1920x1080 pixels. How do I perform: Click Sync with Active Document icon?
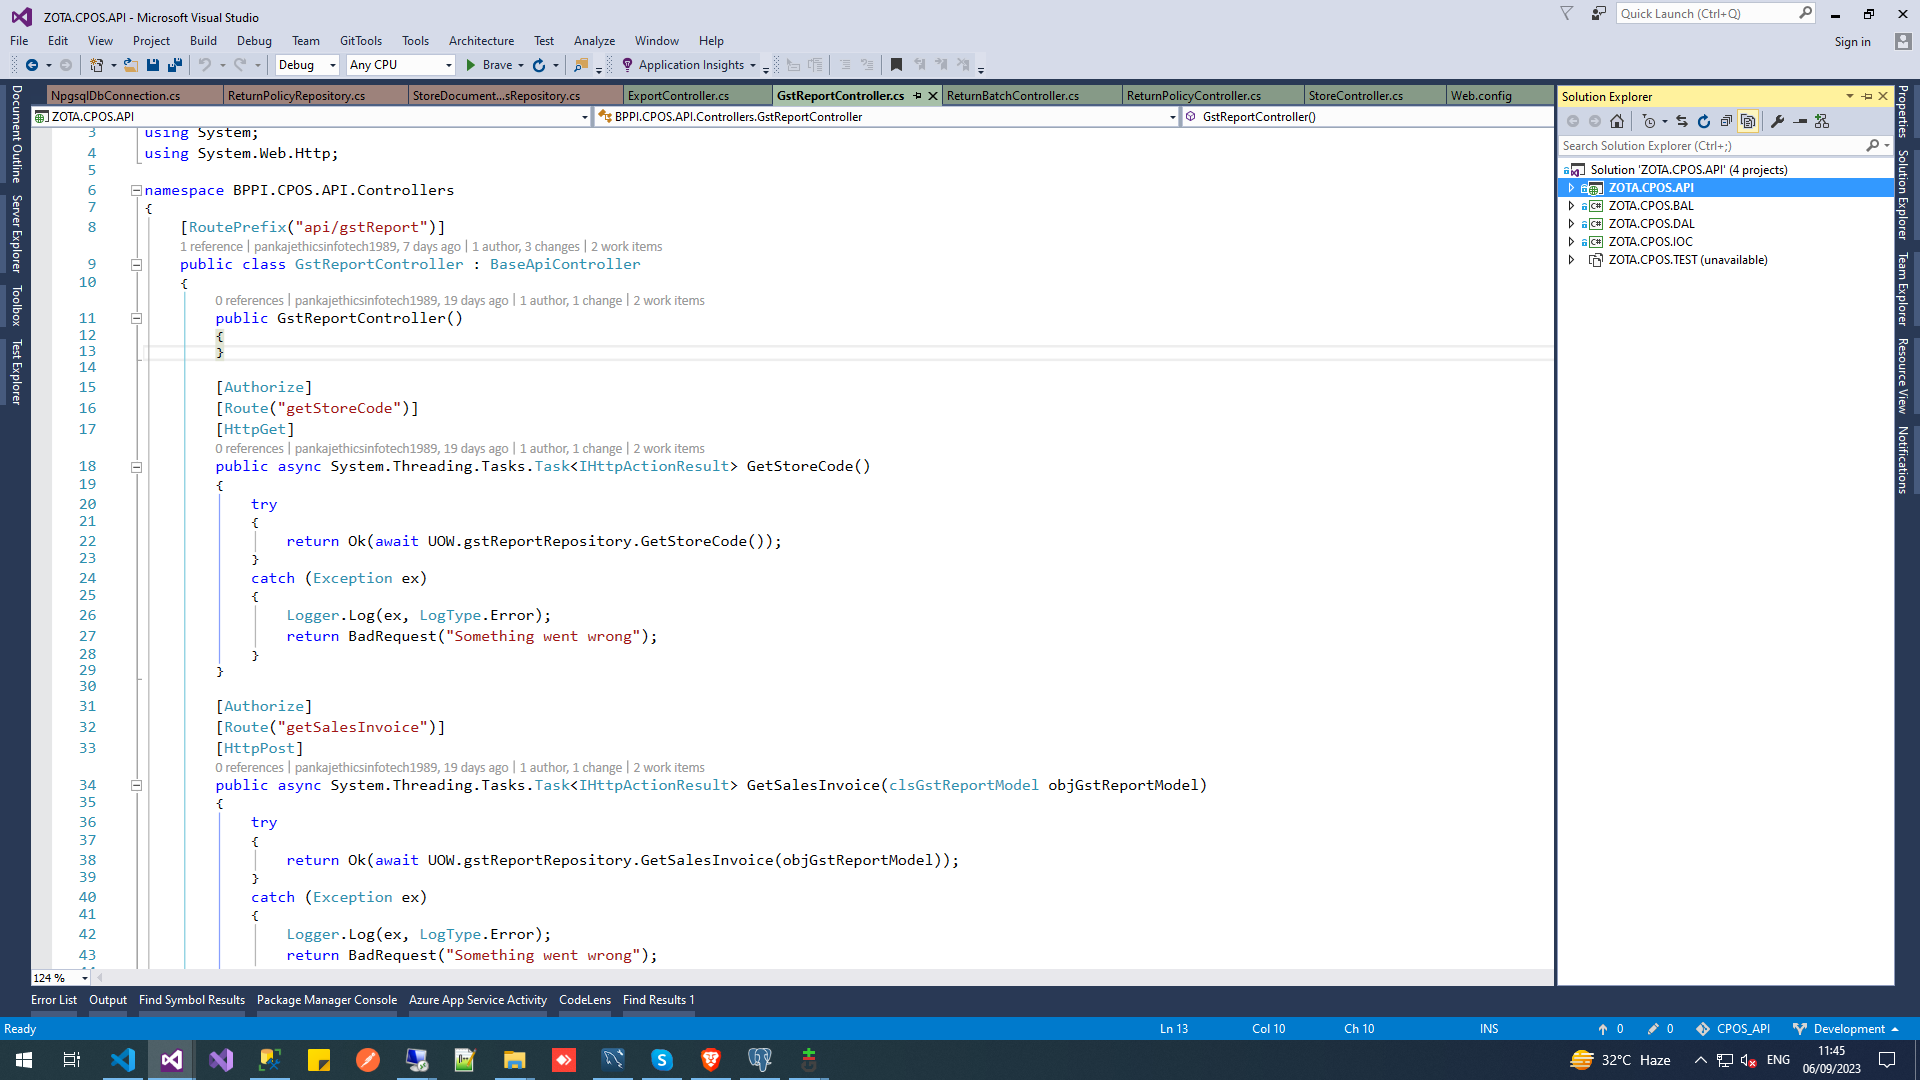pos(1682,121)
